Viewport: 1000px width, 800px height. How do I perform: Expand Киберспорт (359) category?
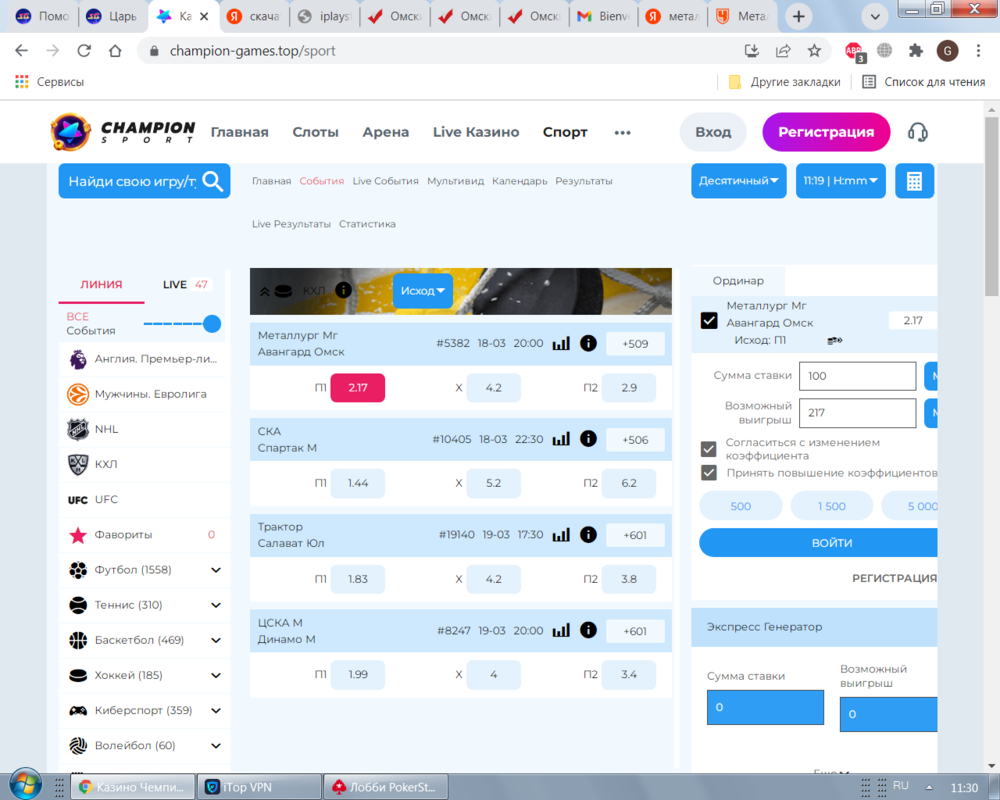point(216,710)
